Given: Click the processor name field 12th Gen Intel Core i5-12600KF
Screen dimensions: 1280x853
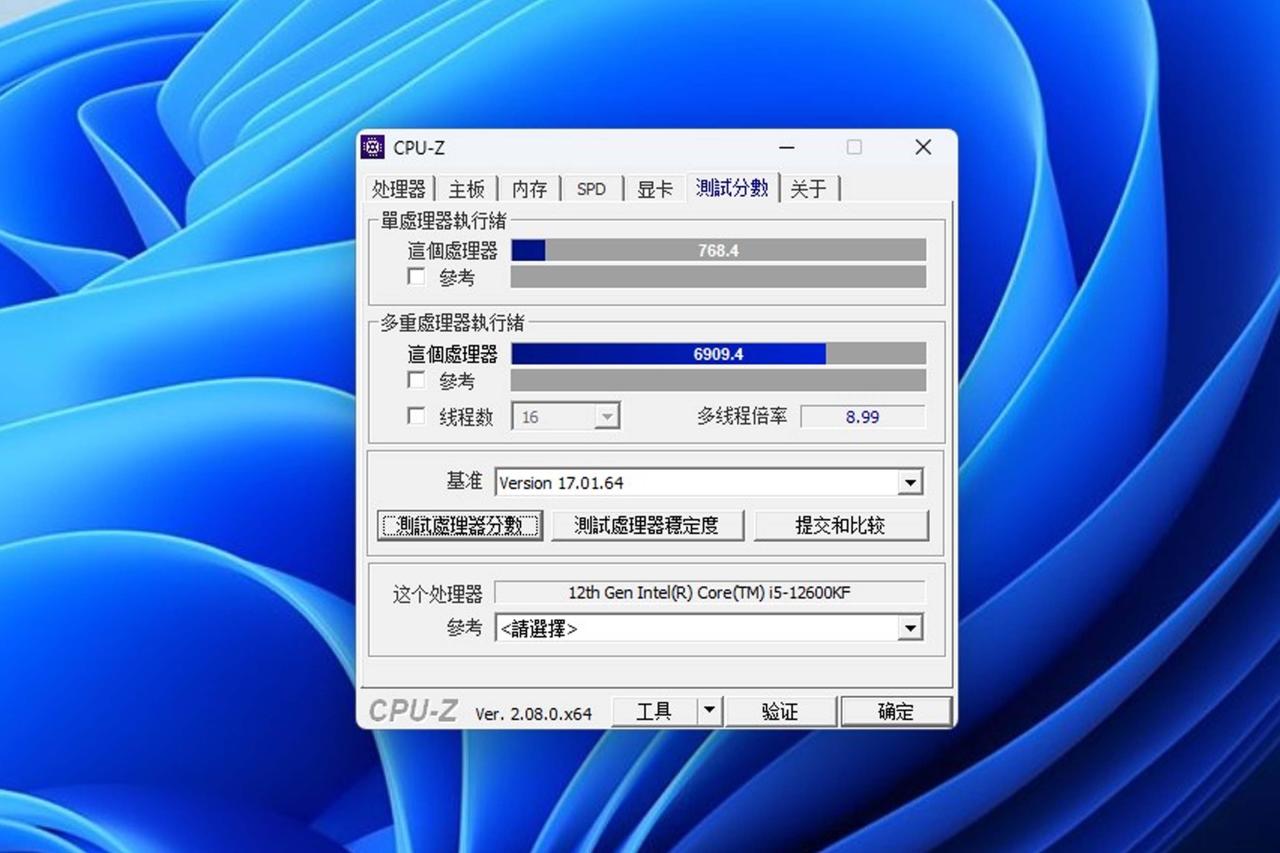Looking at the screenshot, I should 710,593.
